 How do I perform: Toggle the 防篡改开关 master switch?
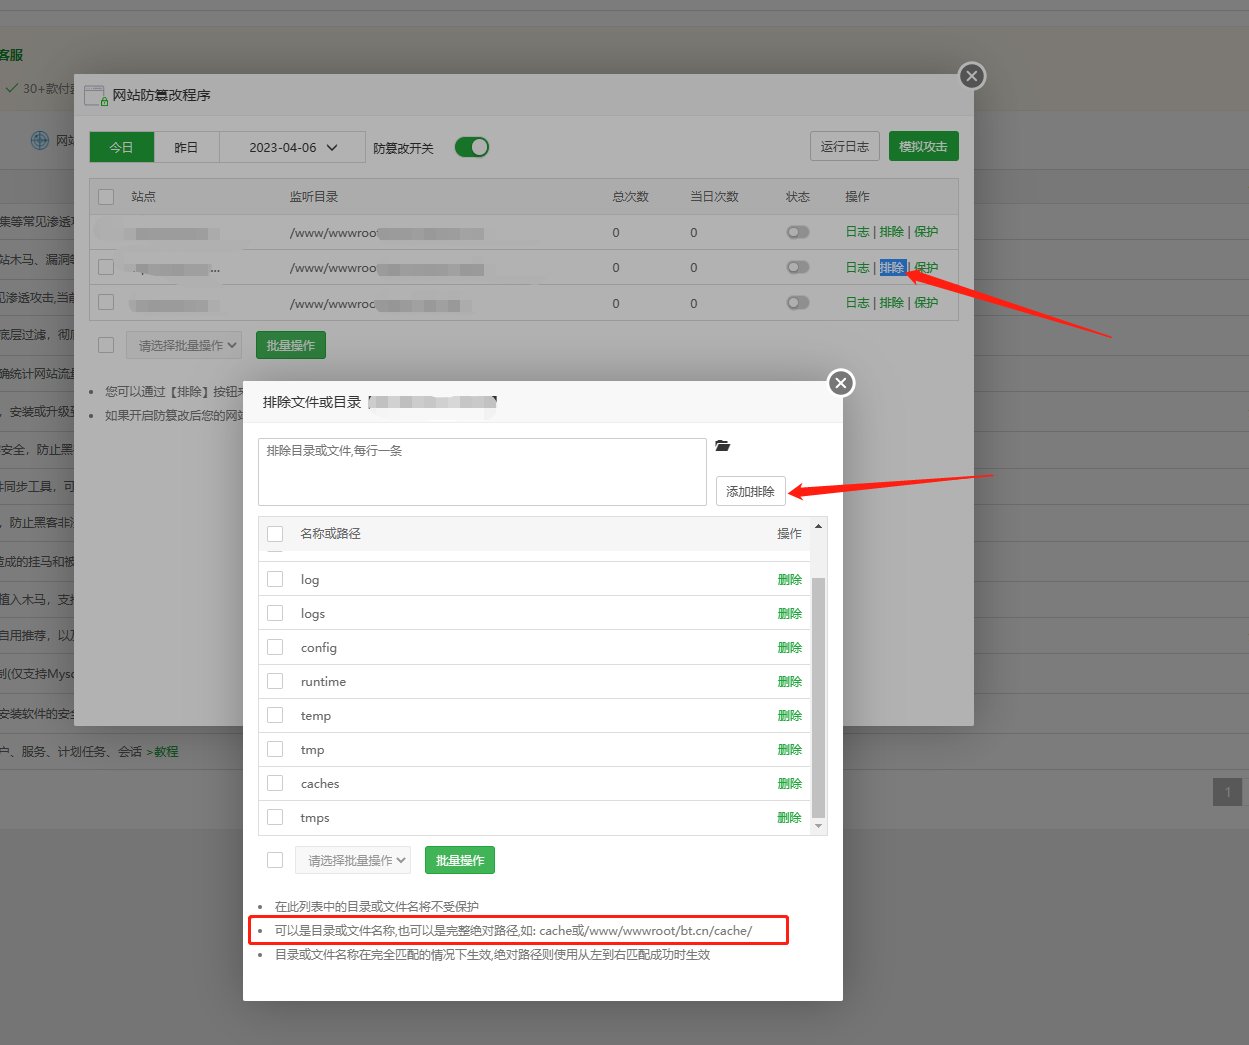click(472, 147)
